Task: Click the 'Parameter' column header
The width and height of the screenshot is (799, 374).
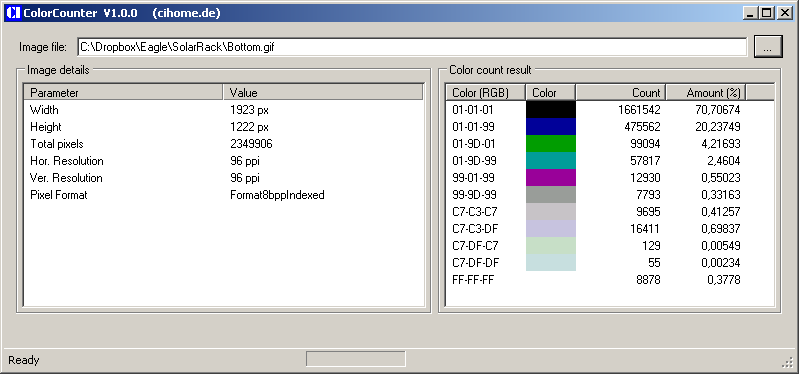Action: 124,92
